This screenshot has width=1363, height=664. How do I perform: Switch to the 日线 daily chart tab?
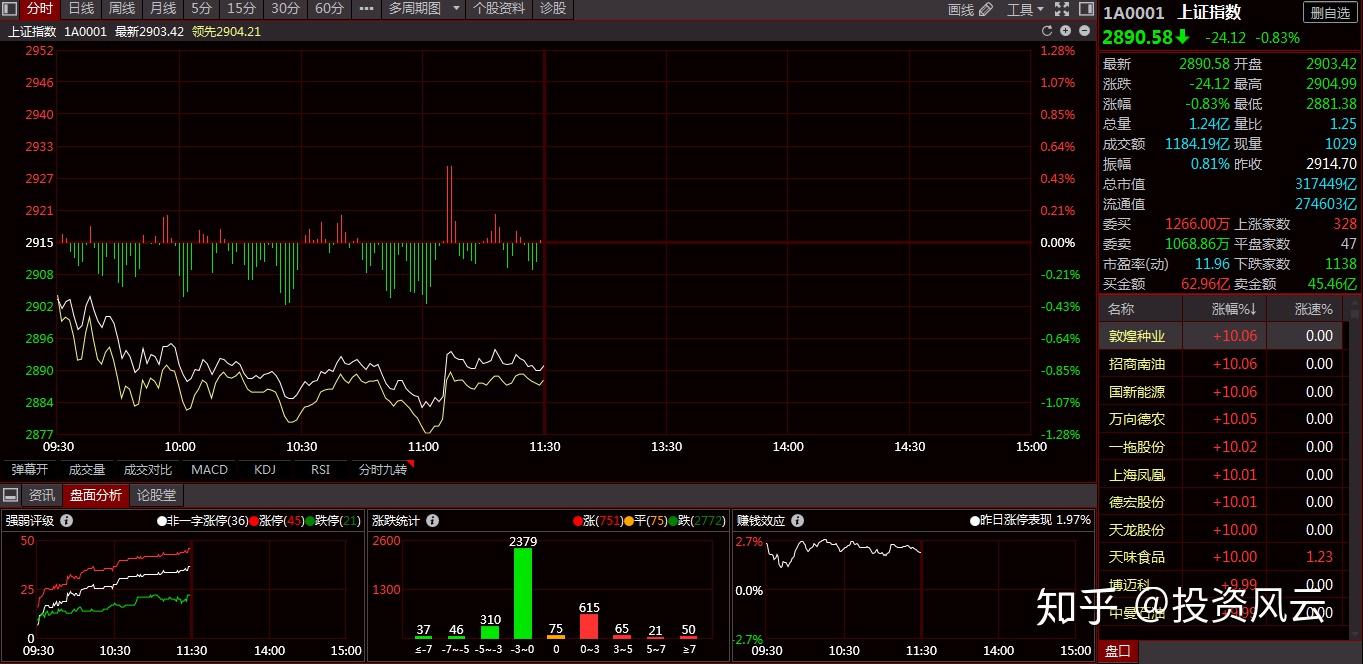point(81,9)
